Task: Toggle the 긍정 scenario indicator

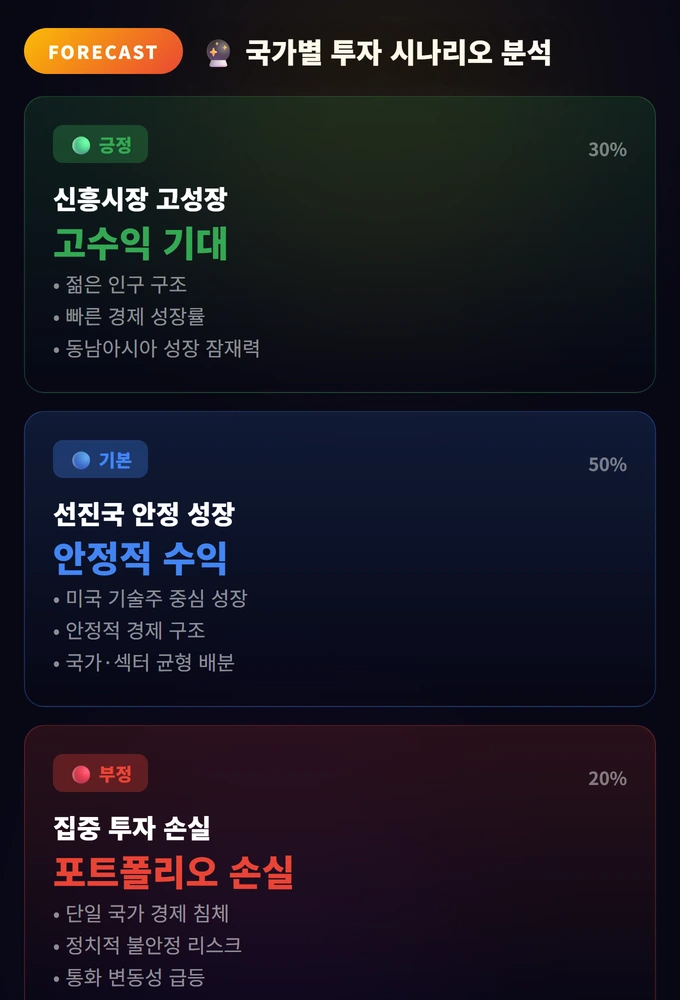Action: (102, 144)
